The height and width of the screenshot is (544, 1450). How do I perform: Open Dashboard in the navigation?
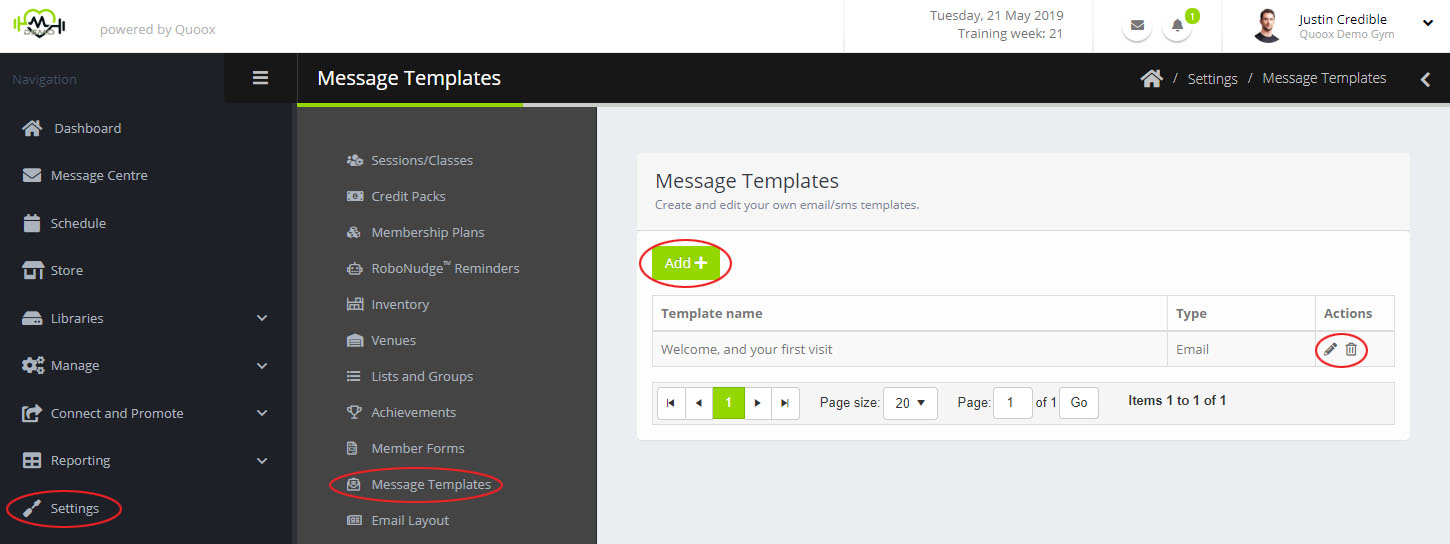88,128
